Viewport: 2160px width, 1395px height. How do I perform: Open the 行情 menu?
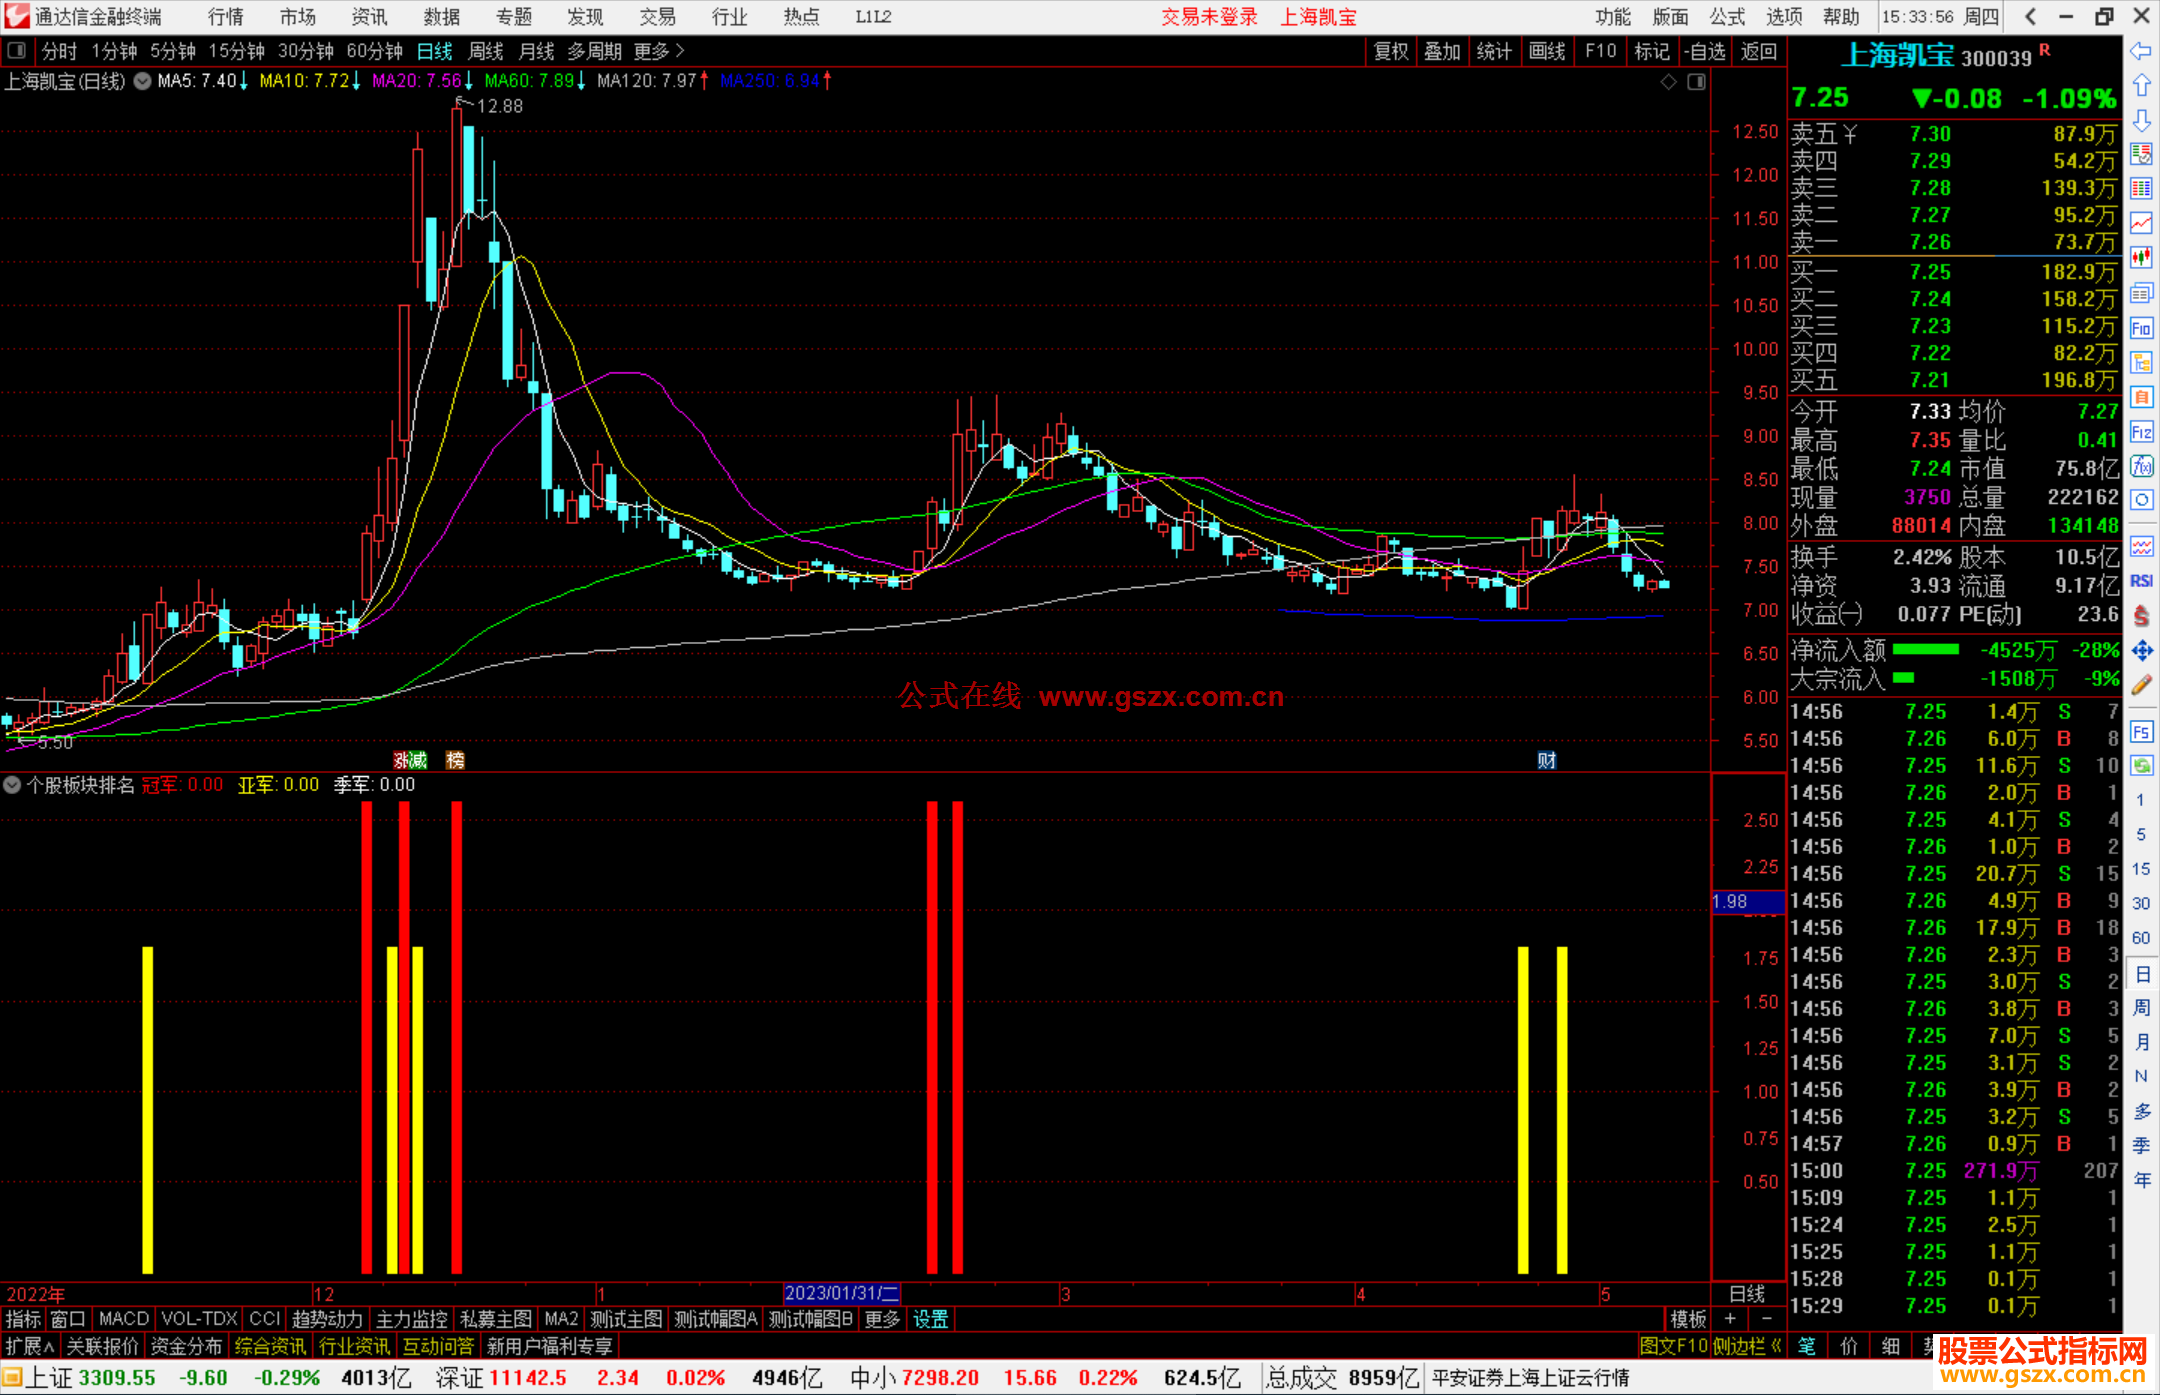[x=226, y=17]
